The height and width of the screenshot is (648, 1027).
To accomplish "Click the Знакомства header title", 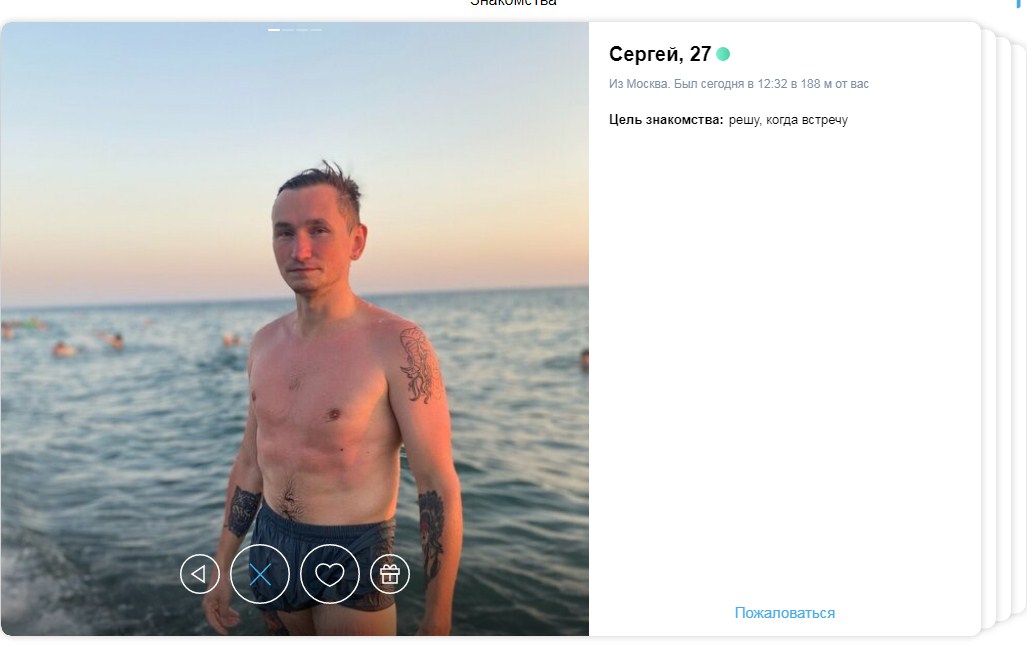I will click(514, 3).
